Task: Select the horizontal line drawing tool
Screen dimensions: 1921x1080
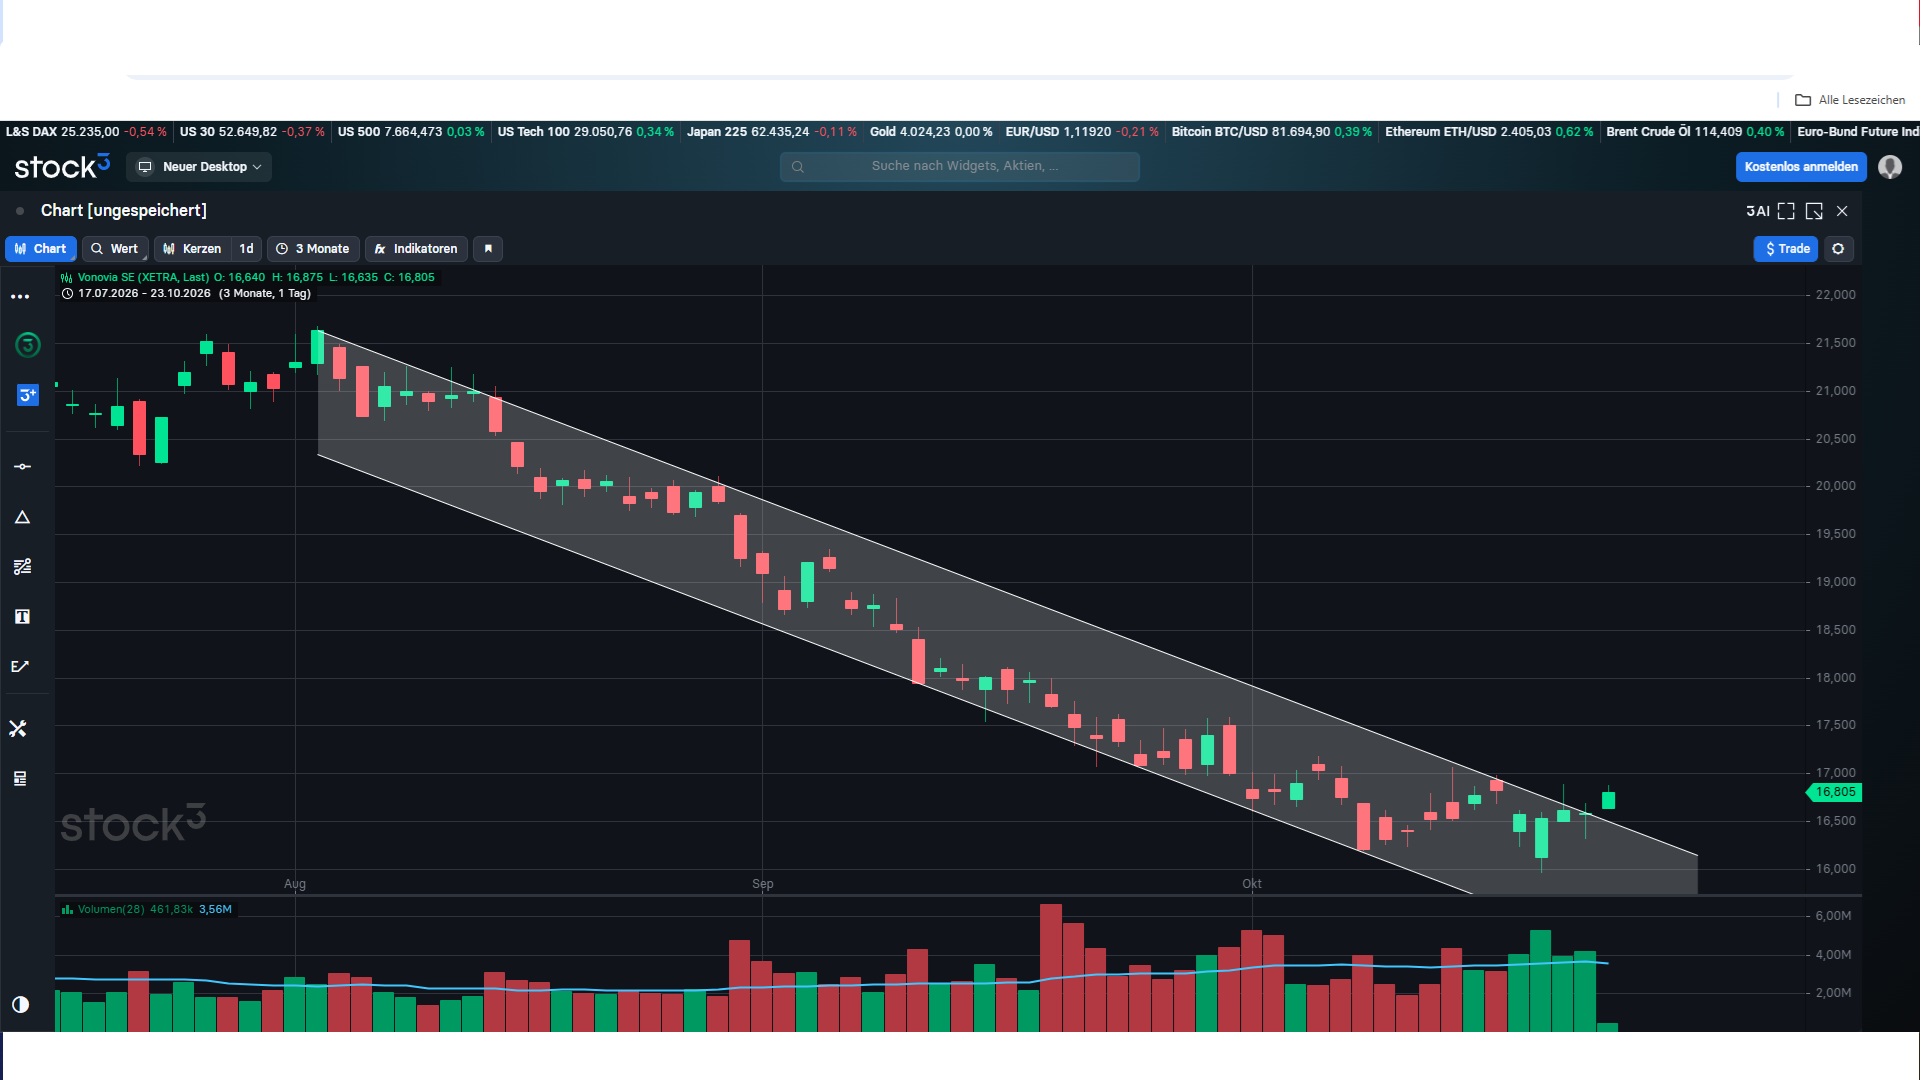Action: click(22, 467)
